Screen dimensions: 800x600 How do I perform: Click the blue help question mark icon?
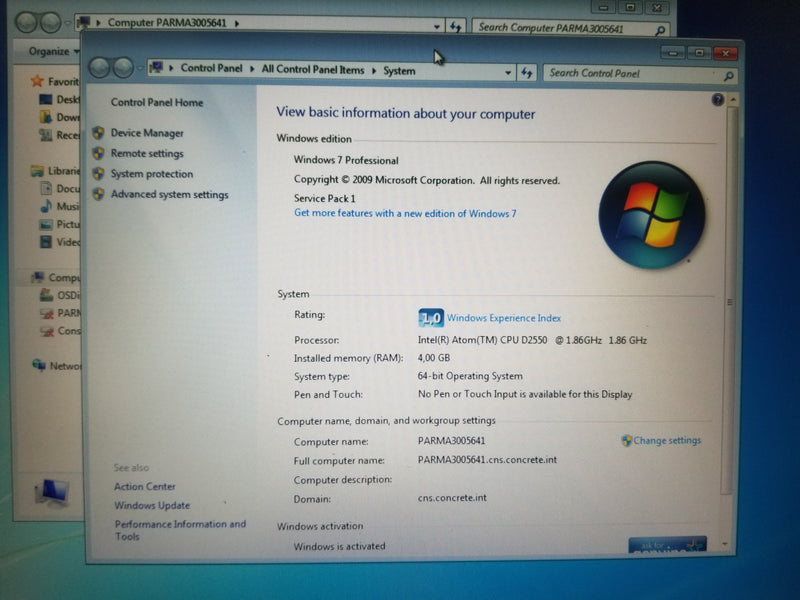pos(717,100)
